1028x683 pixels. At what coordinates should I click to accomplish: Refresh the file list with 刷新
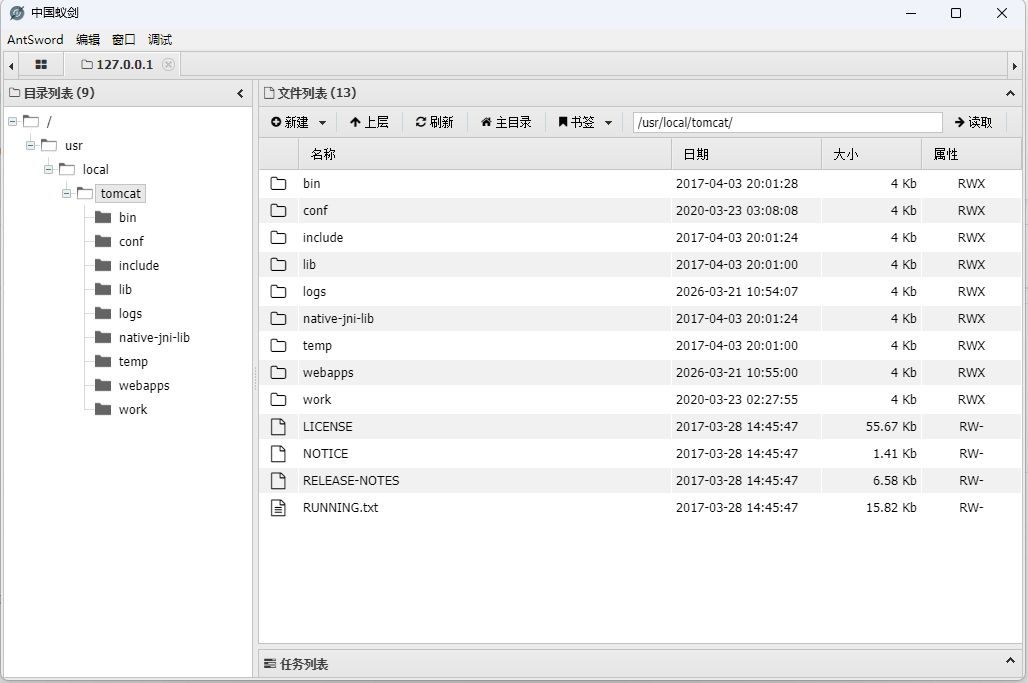coord(434,122)
